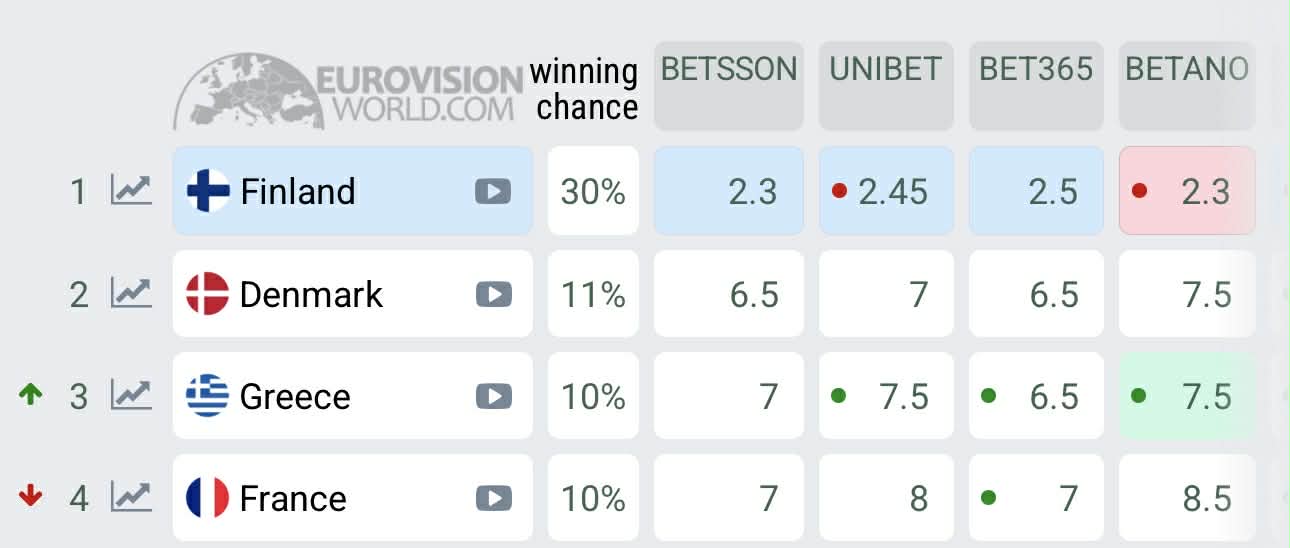1290x548 pixels.
Task: Play Greece's song video
Action: tap(493, 397)
